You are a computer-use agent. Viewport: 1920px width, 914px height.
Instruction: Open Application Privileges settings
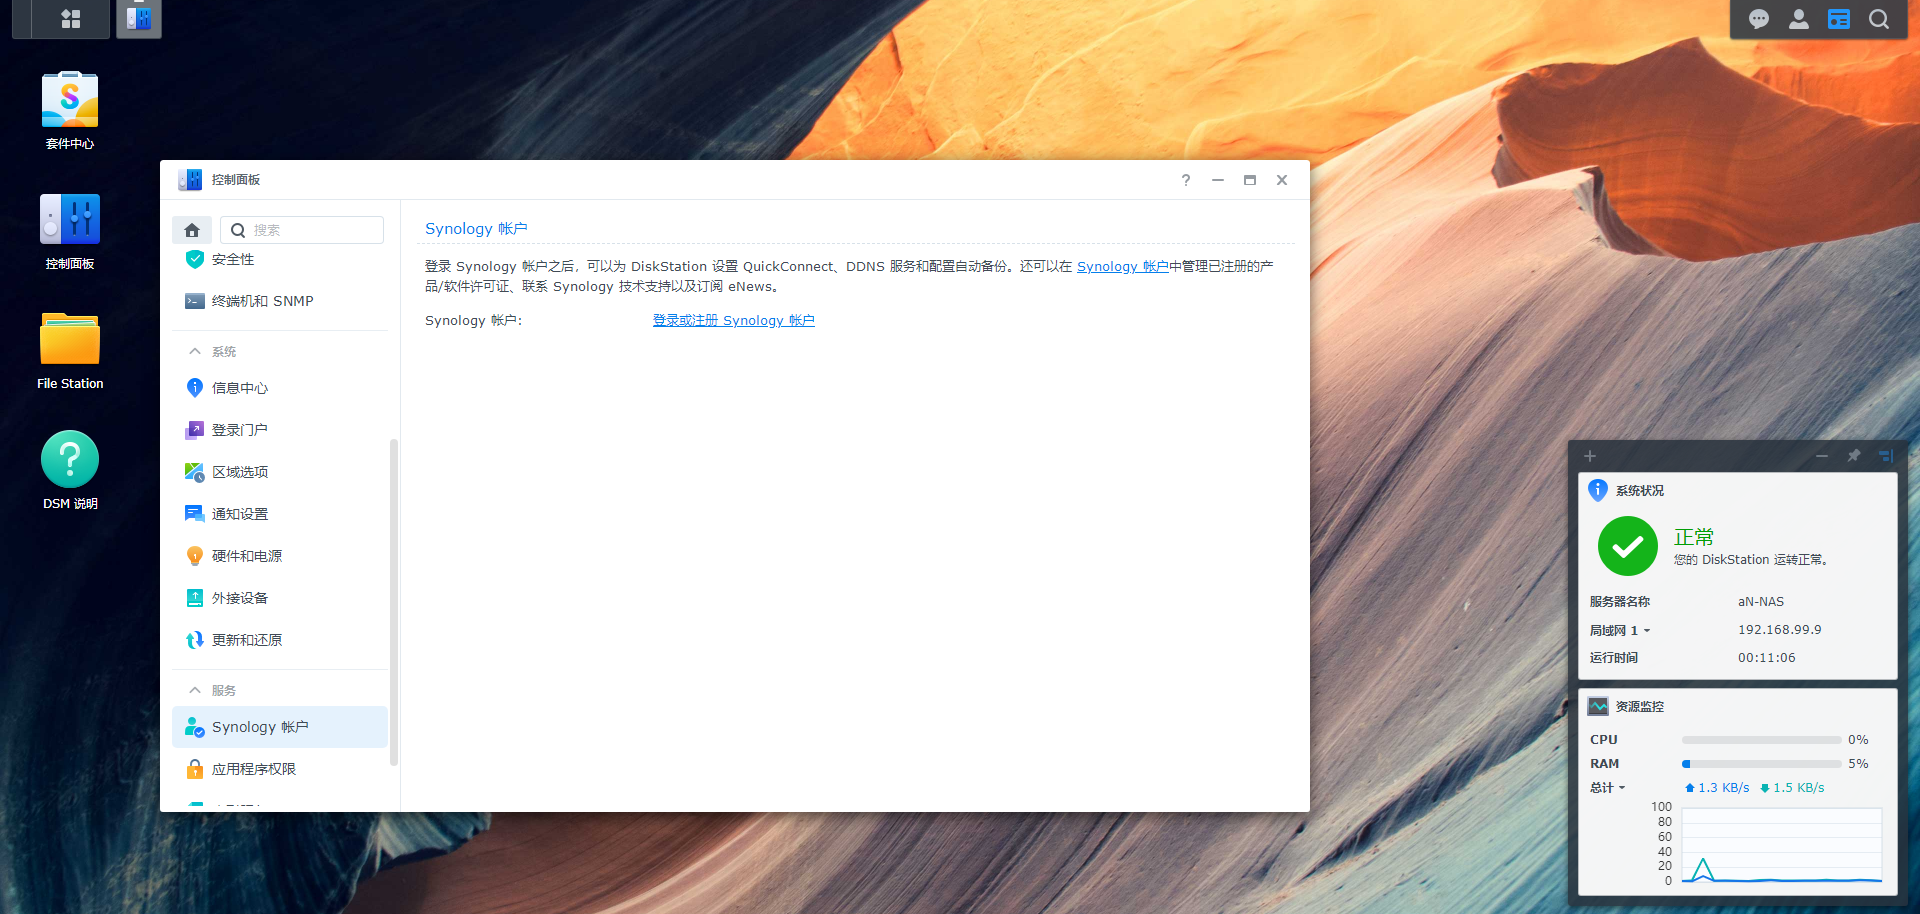(280, 769)
